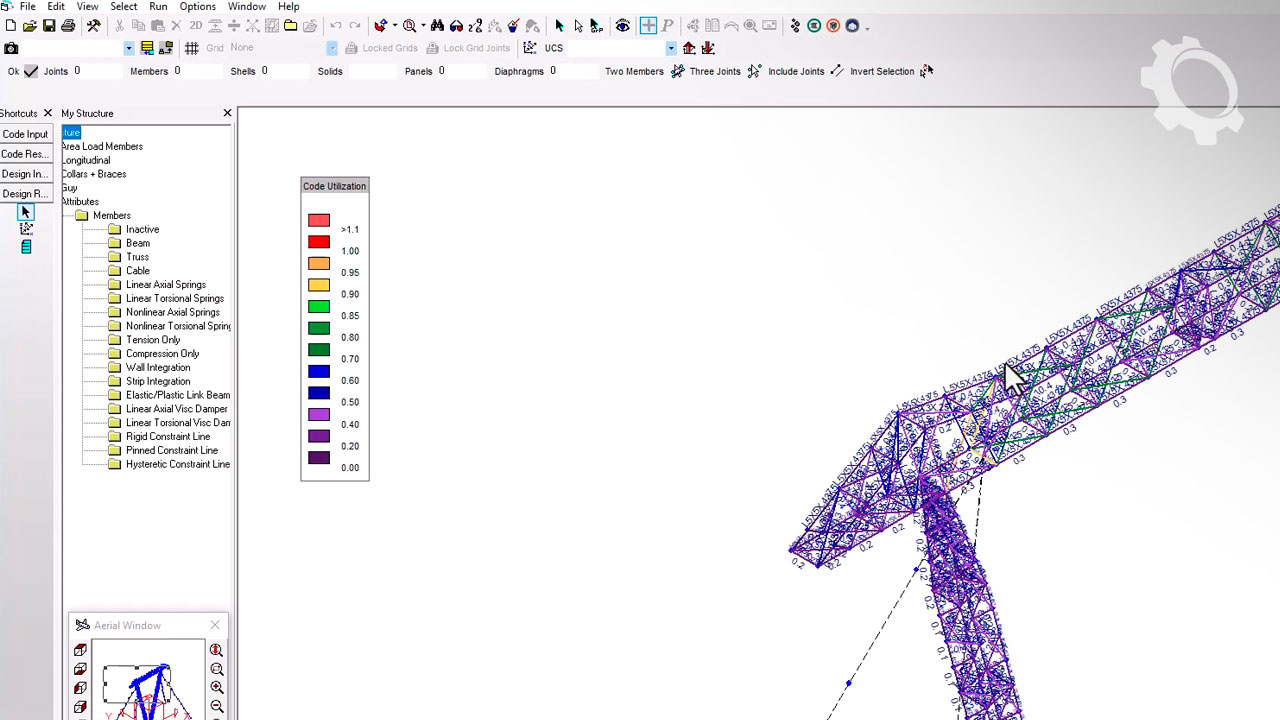The width and height of the screenshot is (1280, 720).
Task: Open the dropdown next to camera icon
Action: point(129,48)
